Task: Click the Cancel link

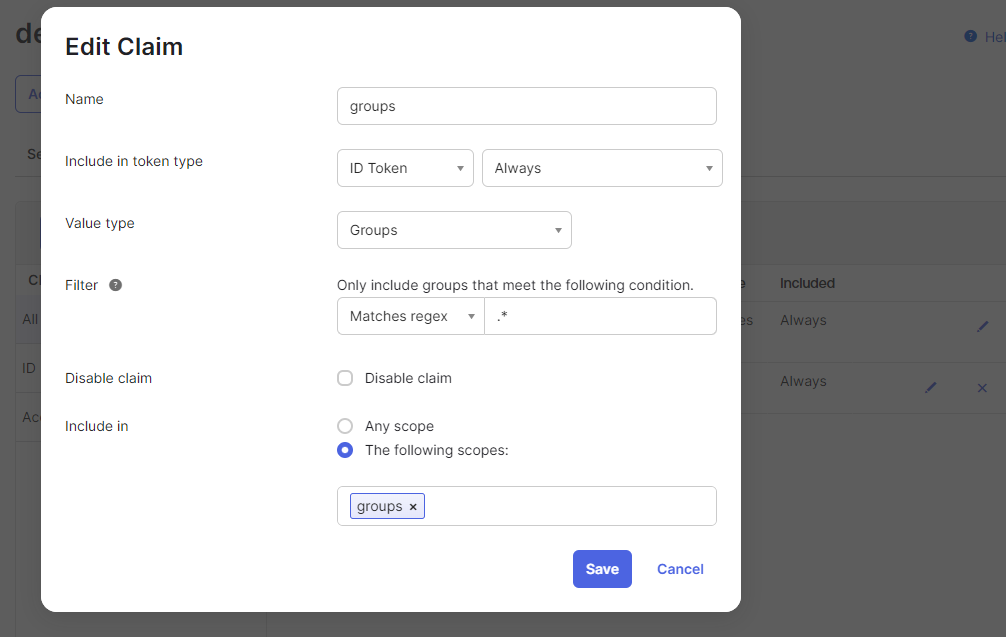Action: tap(680, 569)
